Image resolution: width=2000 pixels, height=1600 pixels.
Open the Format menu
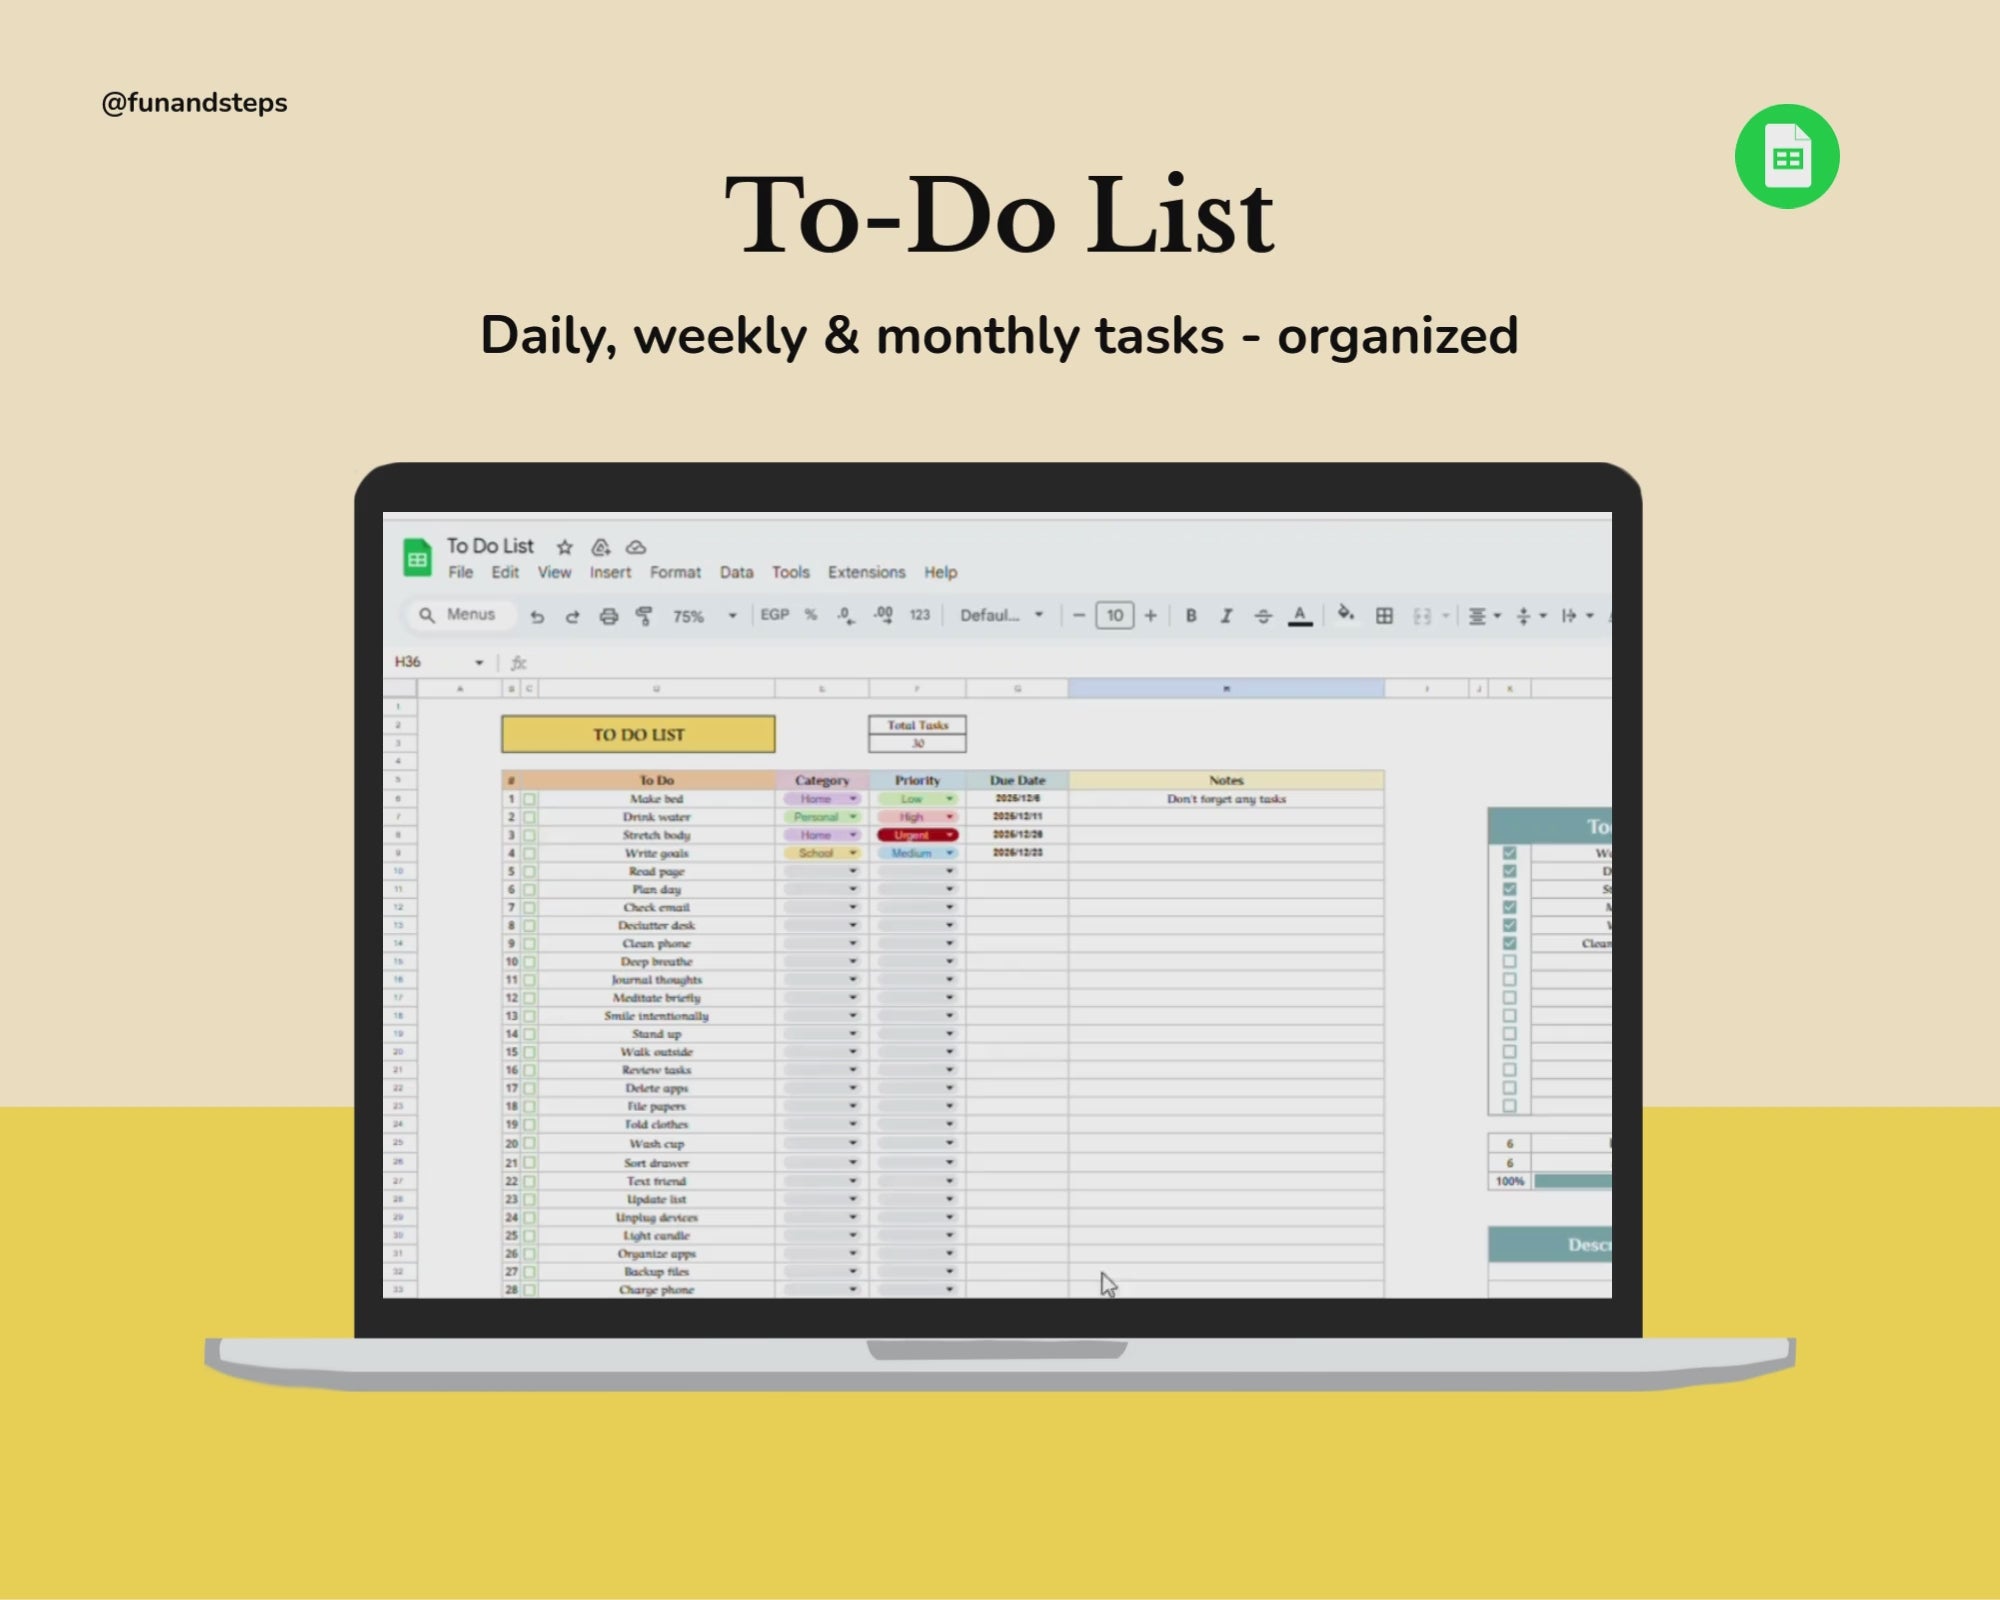click(x=675, y=572)
